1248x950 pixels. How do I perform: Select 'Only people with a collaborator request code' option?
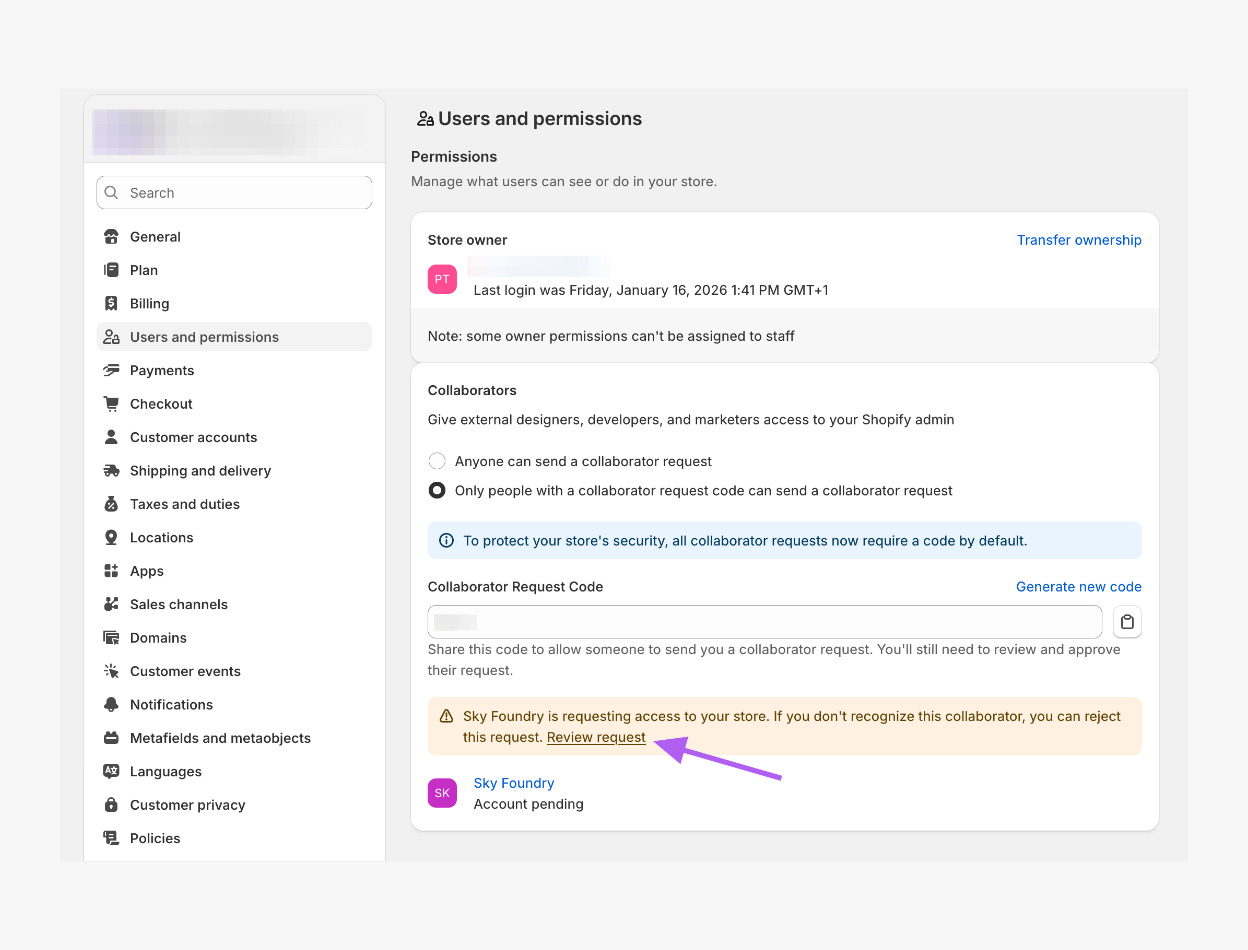coord(437,491)
